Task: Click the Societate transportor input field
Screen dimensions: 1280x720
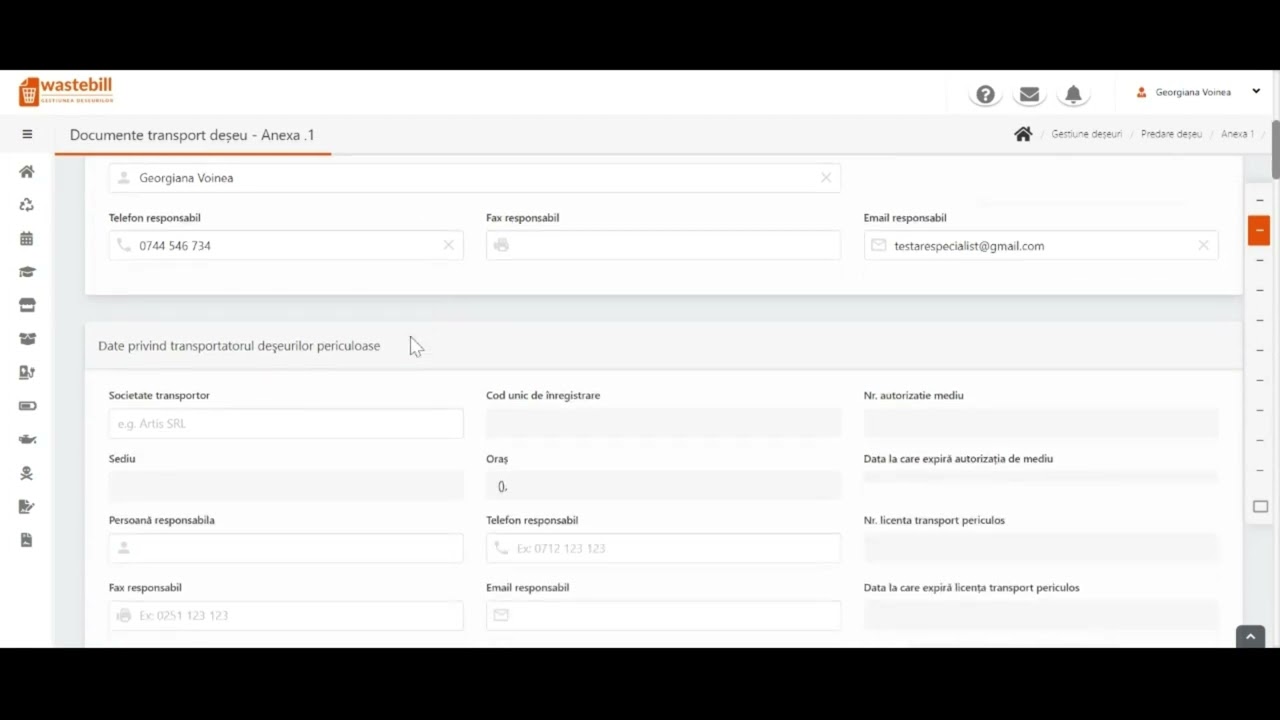Action: click(x=286, y=423)
